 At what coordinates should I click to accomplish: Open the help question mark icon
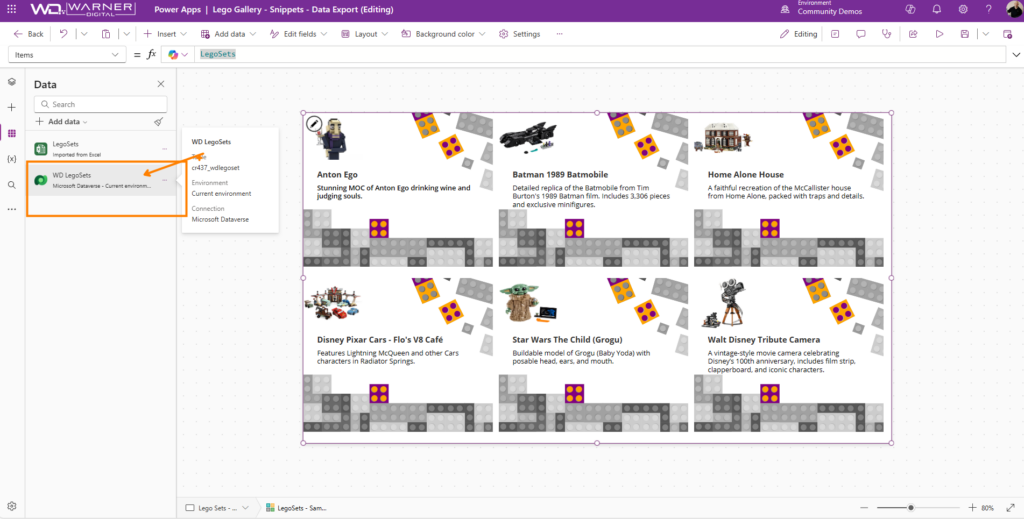(x=989, y=10)
